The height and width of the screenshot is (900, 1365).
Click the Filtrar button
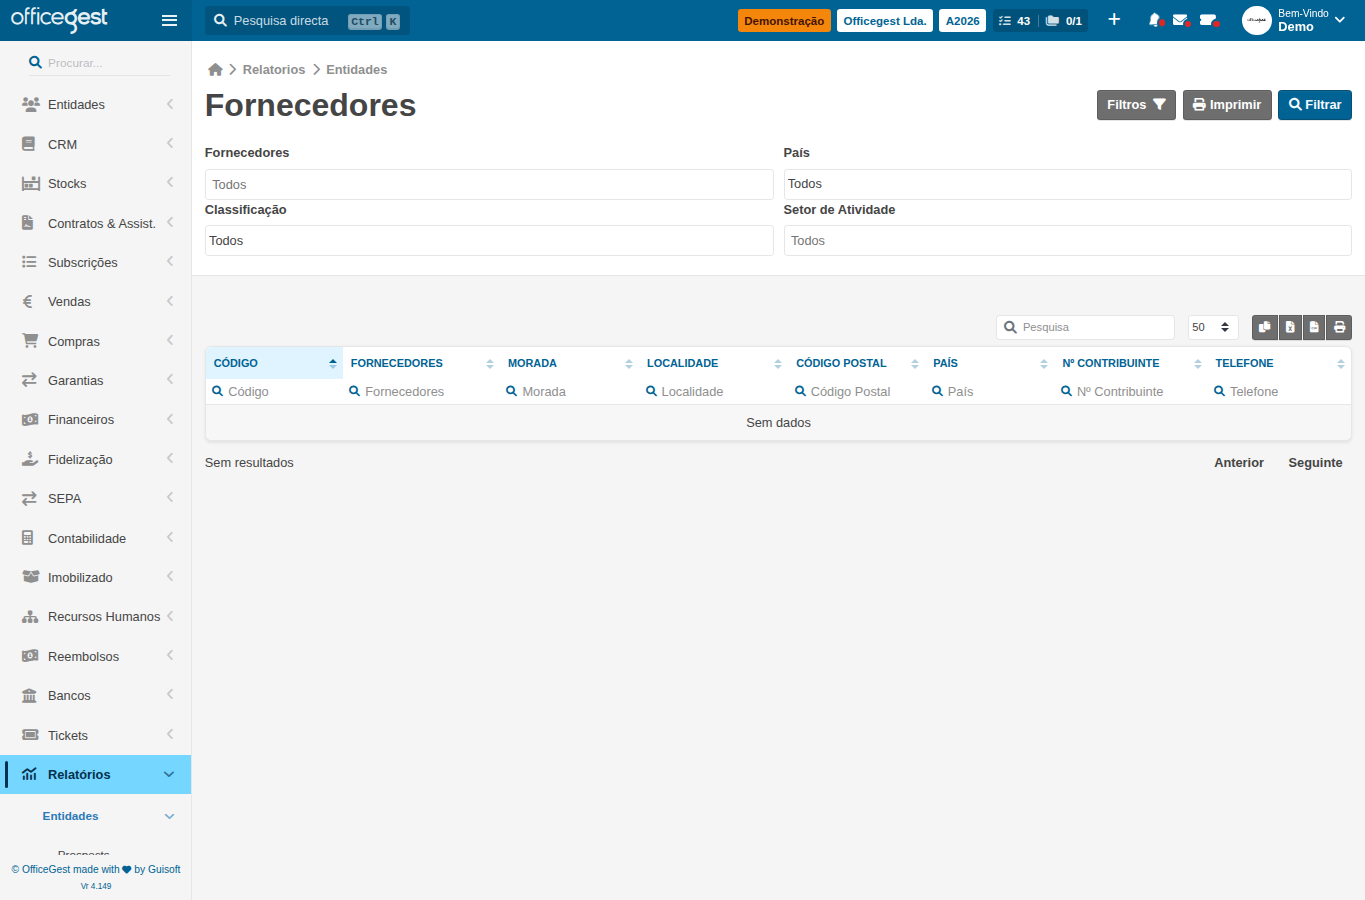[x=1314, y=105]
